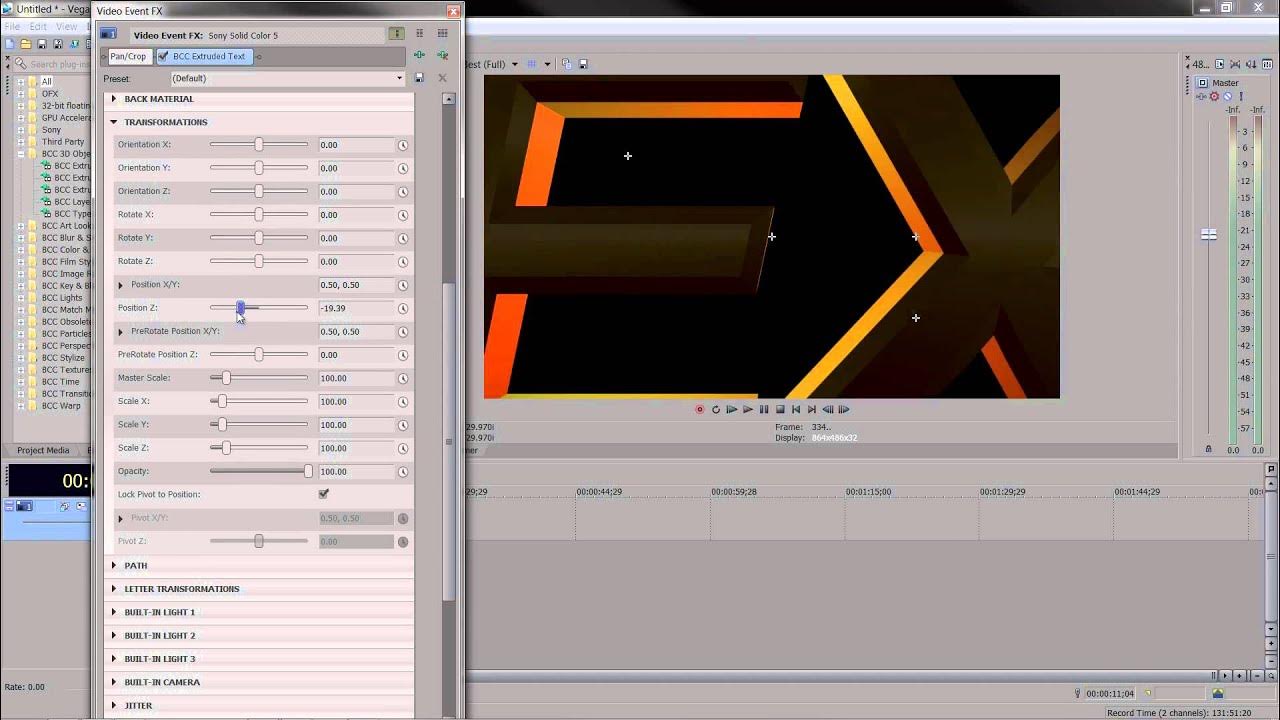Click the split-pane view icon in FX header
The image size is (1280, 720).
click(x=420, y=34)
